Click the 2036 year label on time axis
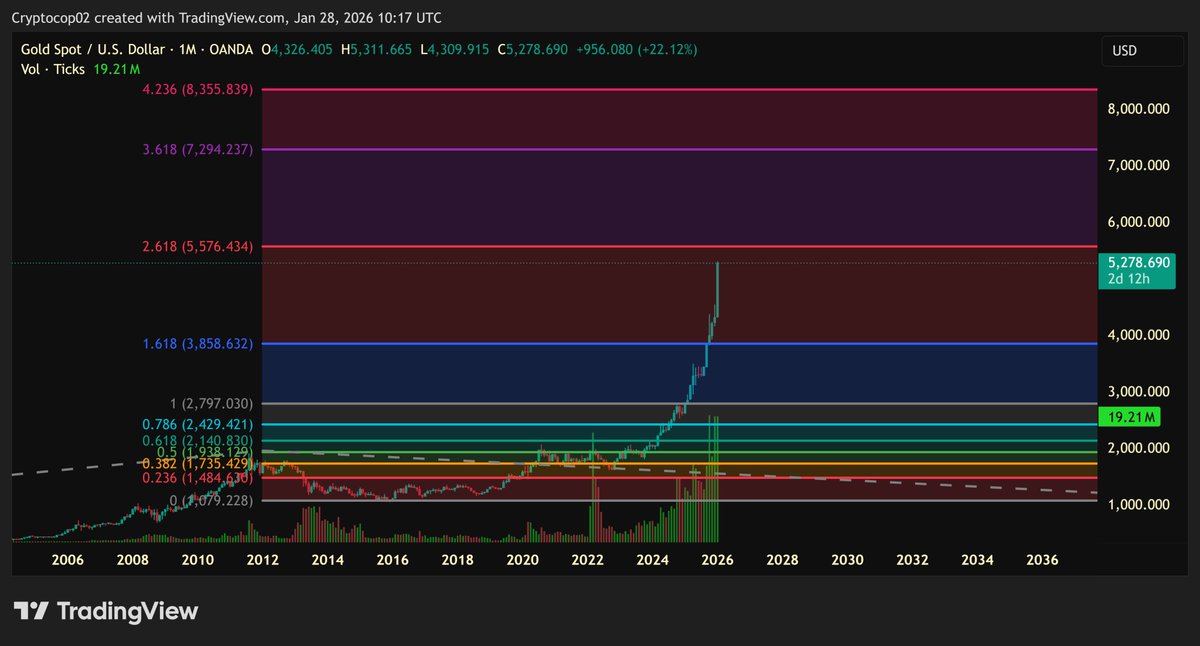Viewport: 1200px width, 646px height. click(x=1043, y=560)
